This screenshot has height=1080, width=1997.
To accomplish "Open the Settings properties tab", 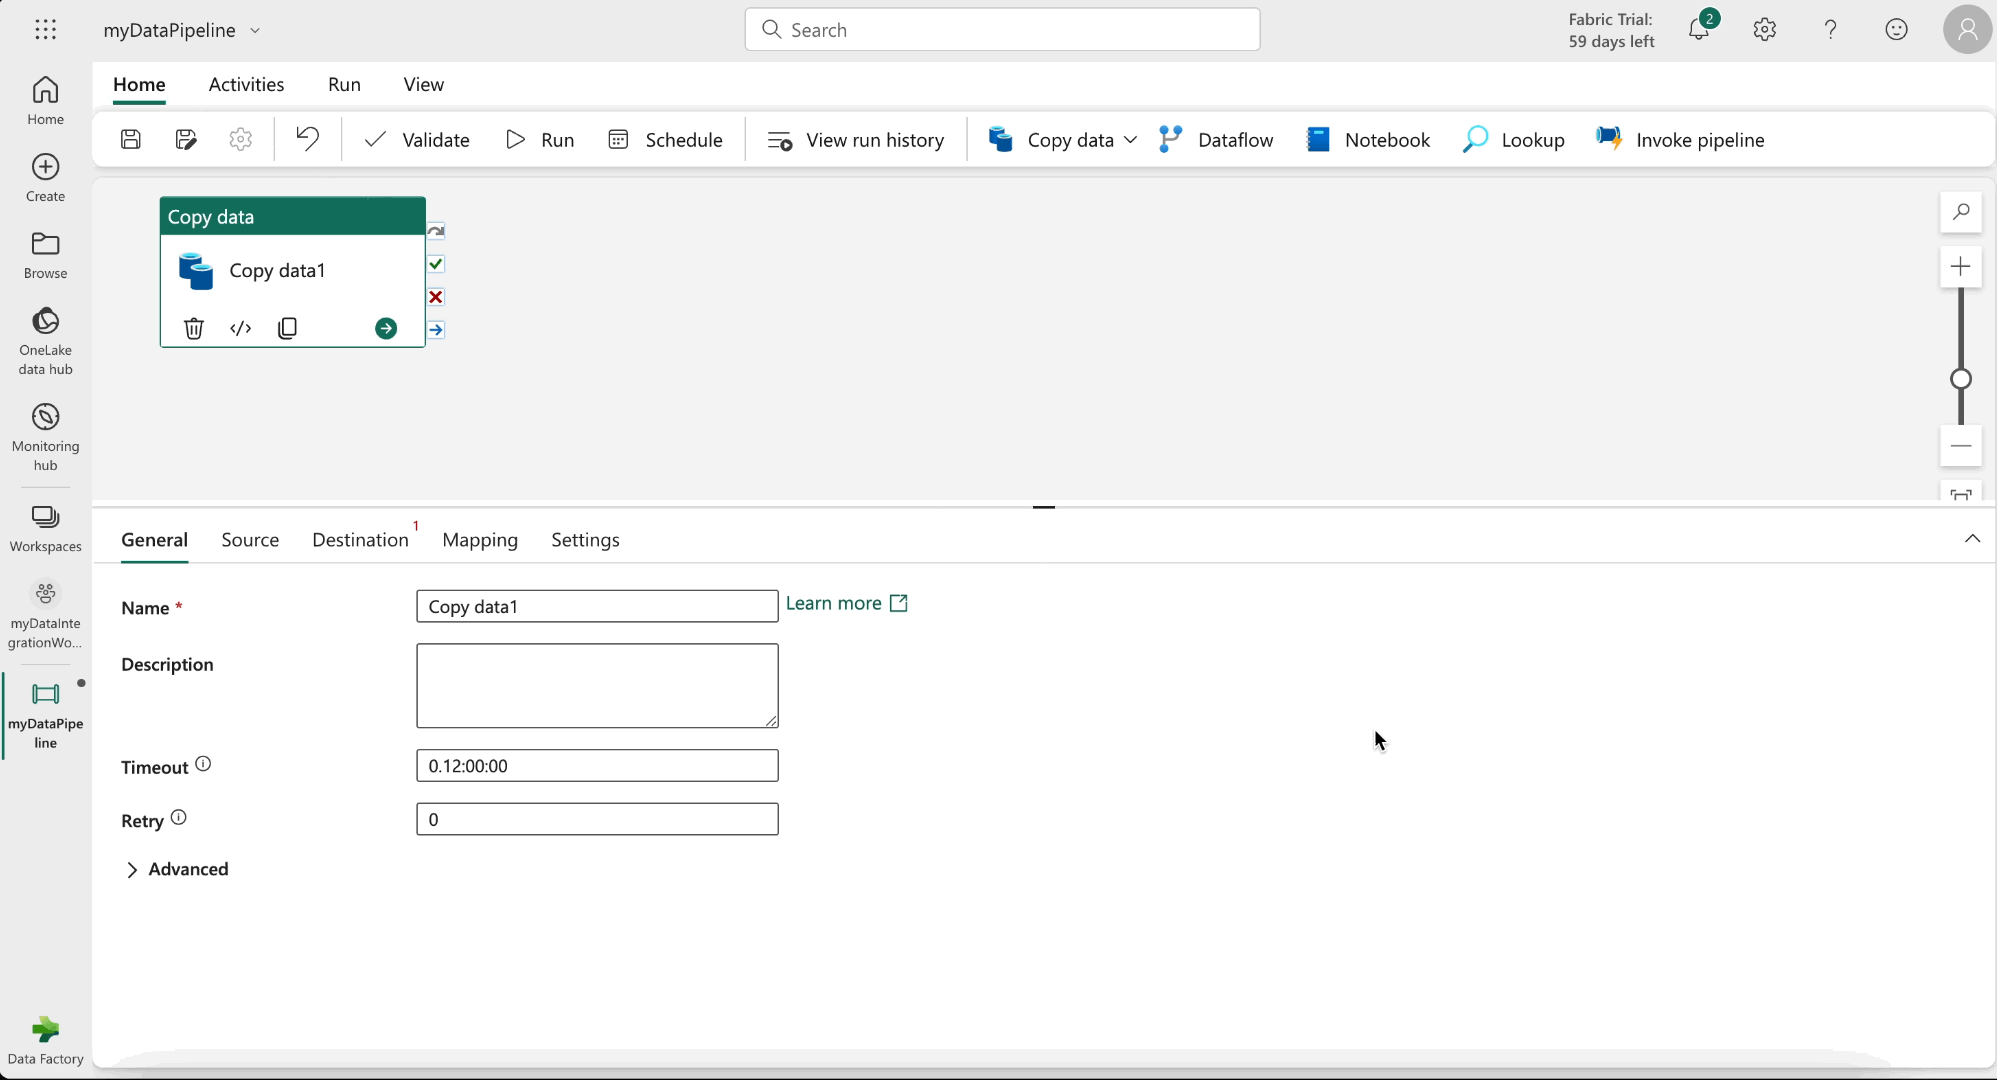I will [x=585, y=540].
